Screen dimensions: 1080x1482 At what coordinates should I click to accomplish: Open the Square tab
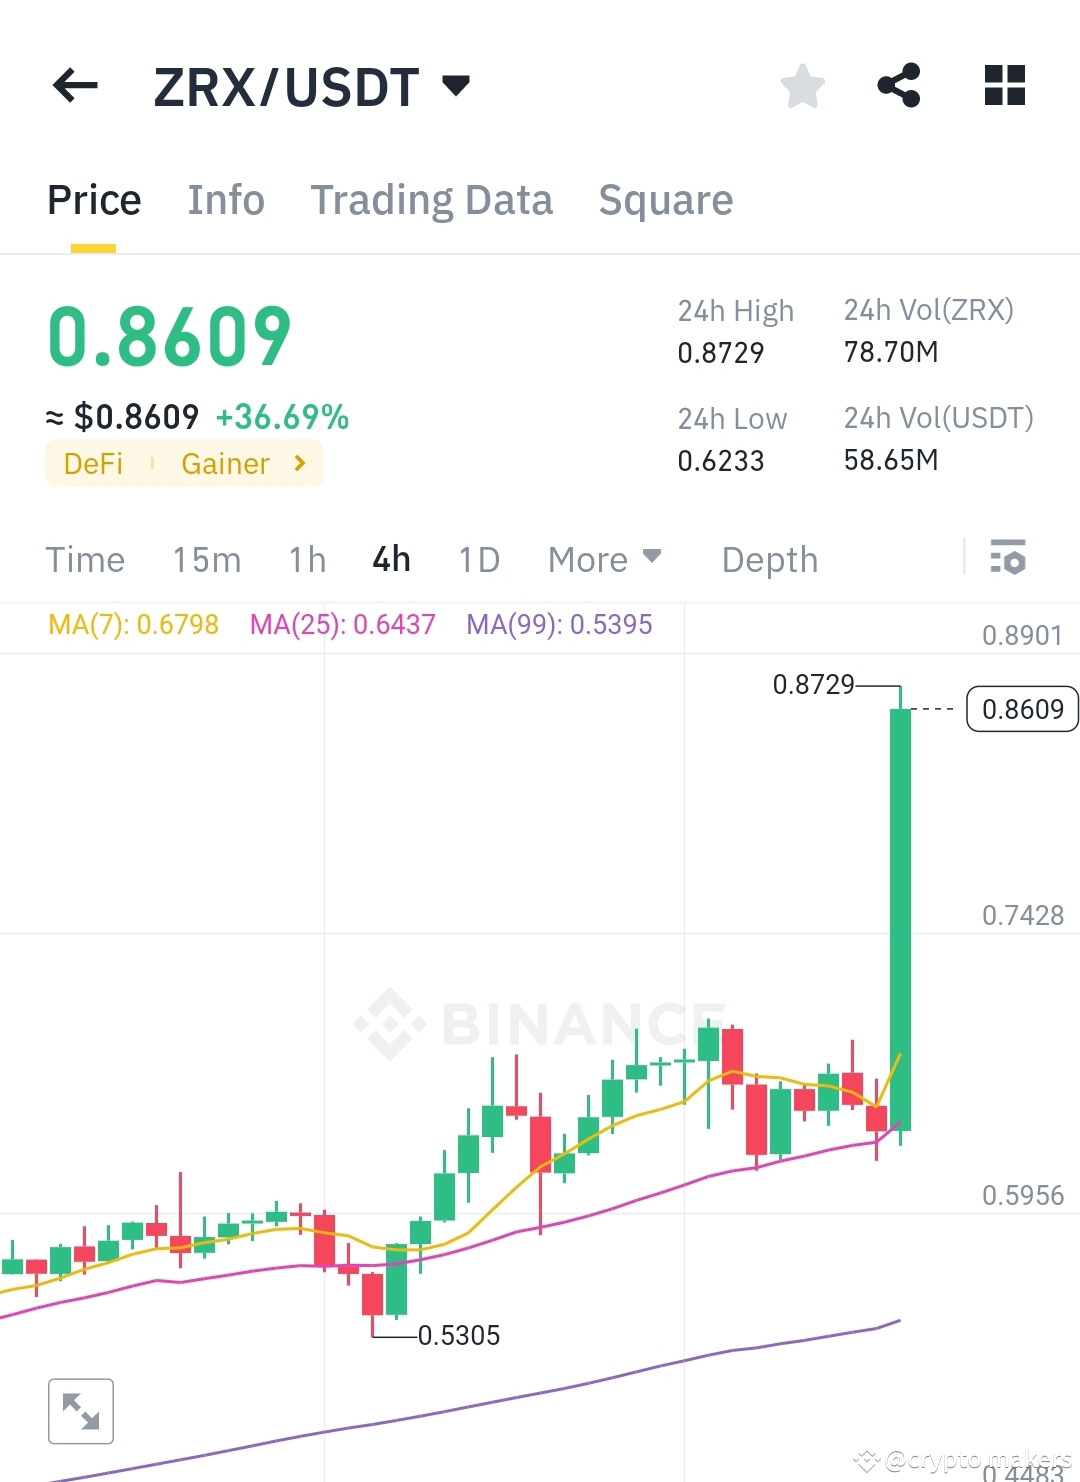coord(665,200)
